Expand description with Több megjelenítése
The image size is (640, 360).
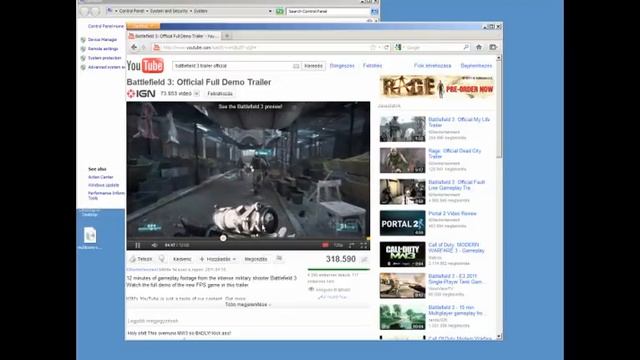coord(248,305)
